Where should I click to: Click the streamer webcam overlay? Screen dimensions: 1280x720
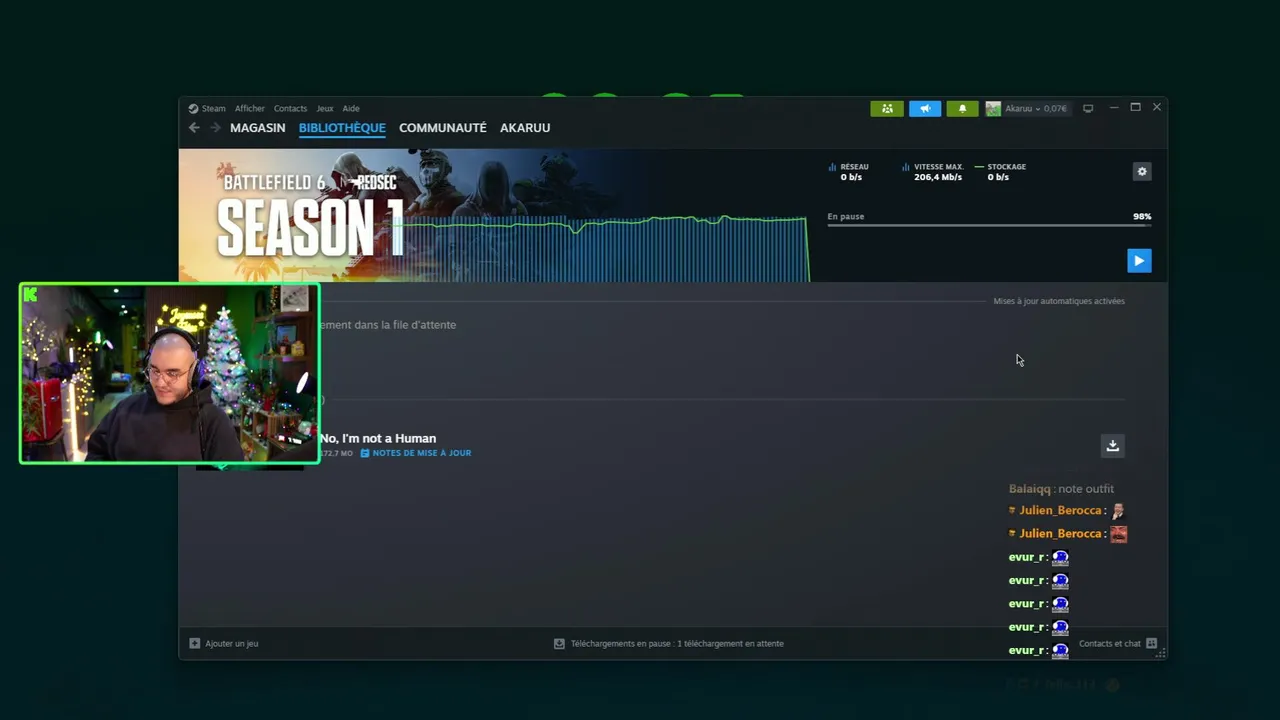pos(169,373)
